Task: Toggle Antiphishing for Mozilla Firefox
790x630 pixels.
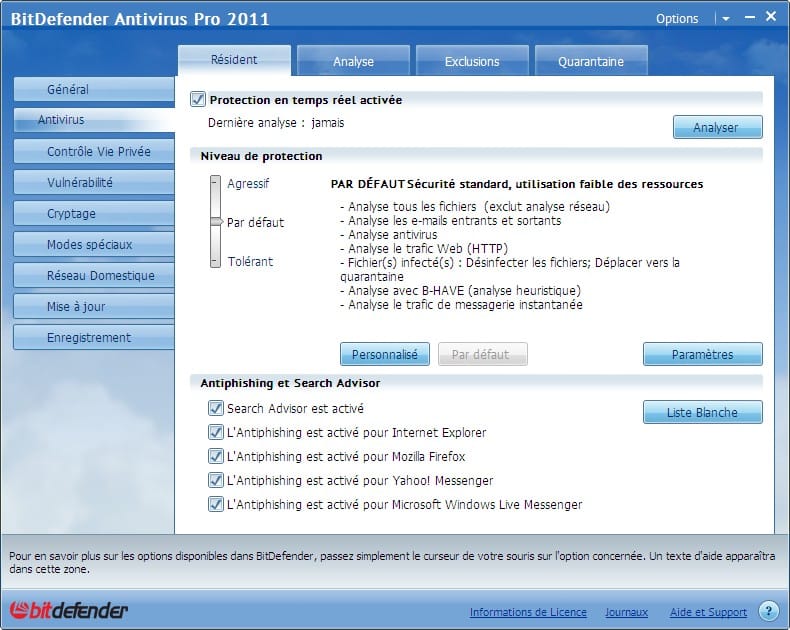Action: click(216, 456)
